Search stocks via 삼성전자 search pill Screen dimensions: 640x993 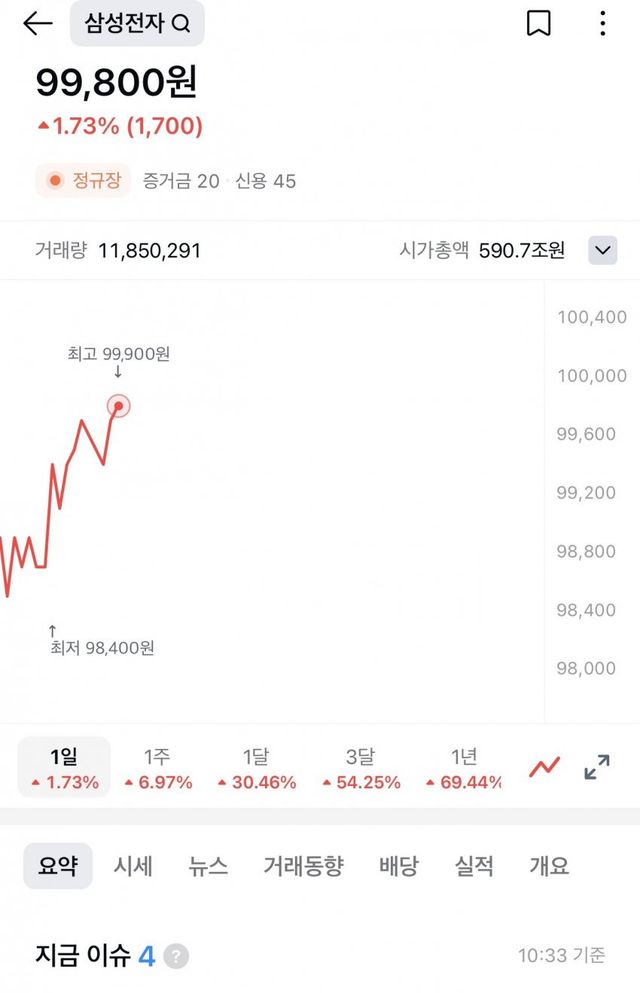[137, 24]
